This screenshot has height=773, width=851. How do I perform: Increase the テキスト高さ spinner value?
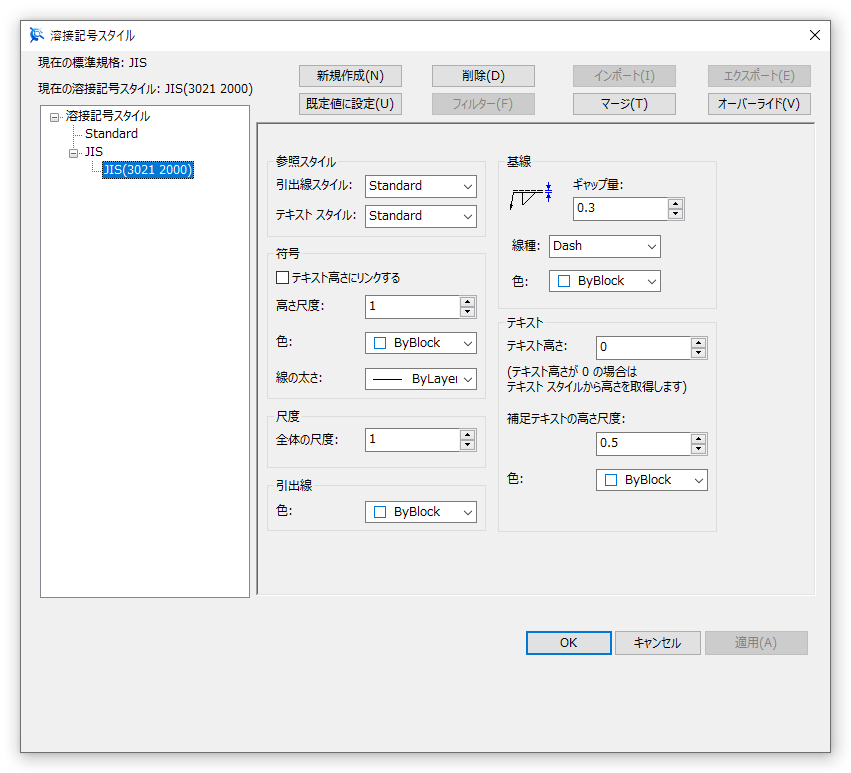(x=699, y=342)
